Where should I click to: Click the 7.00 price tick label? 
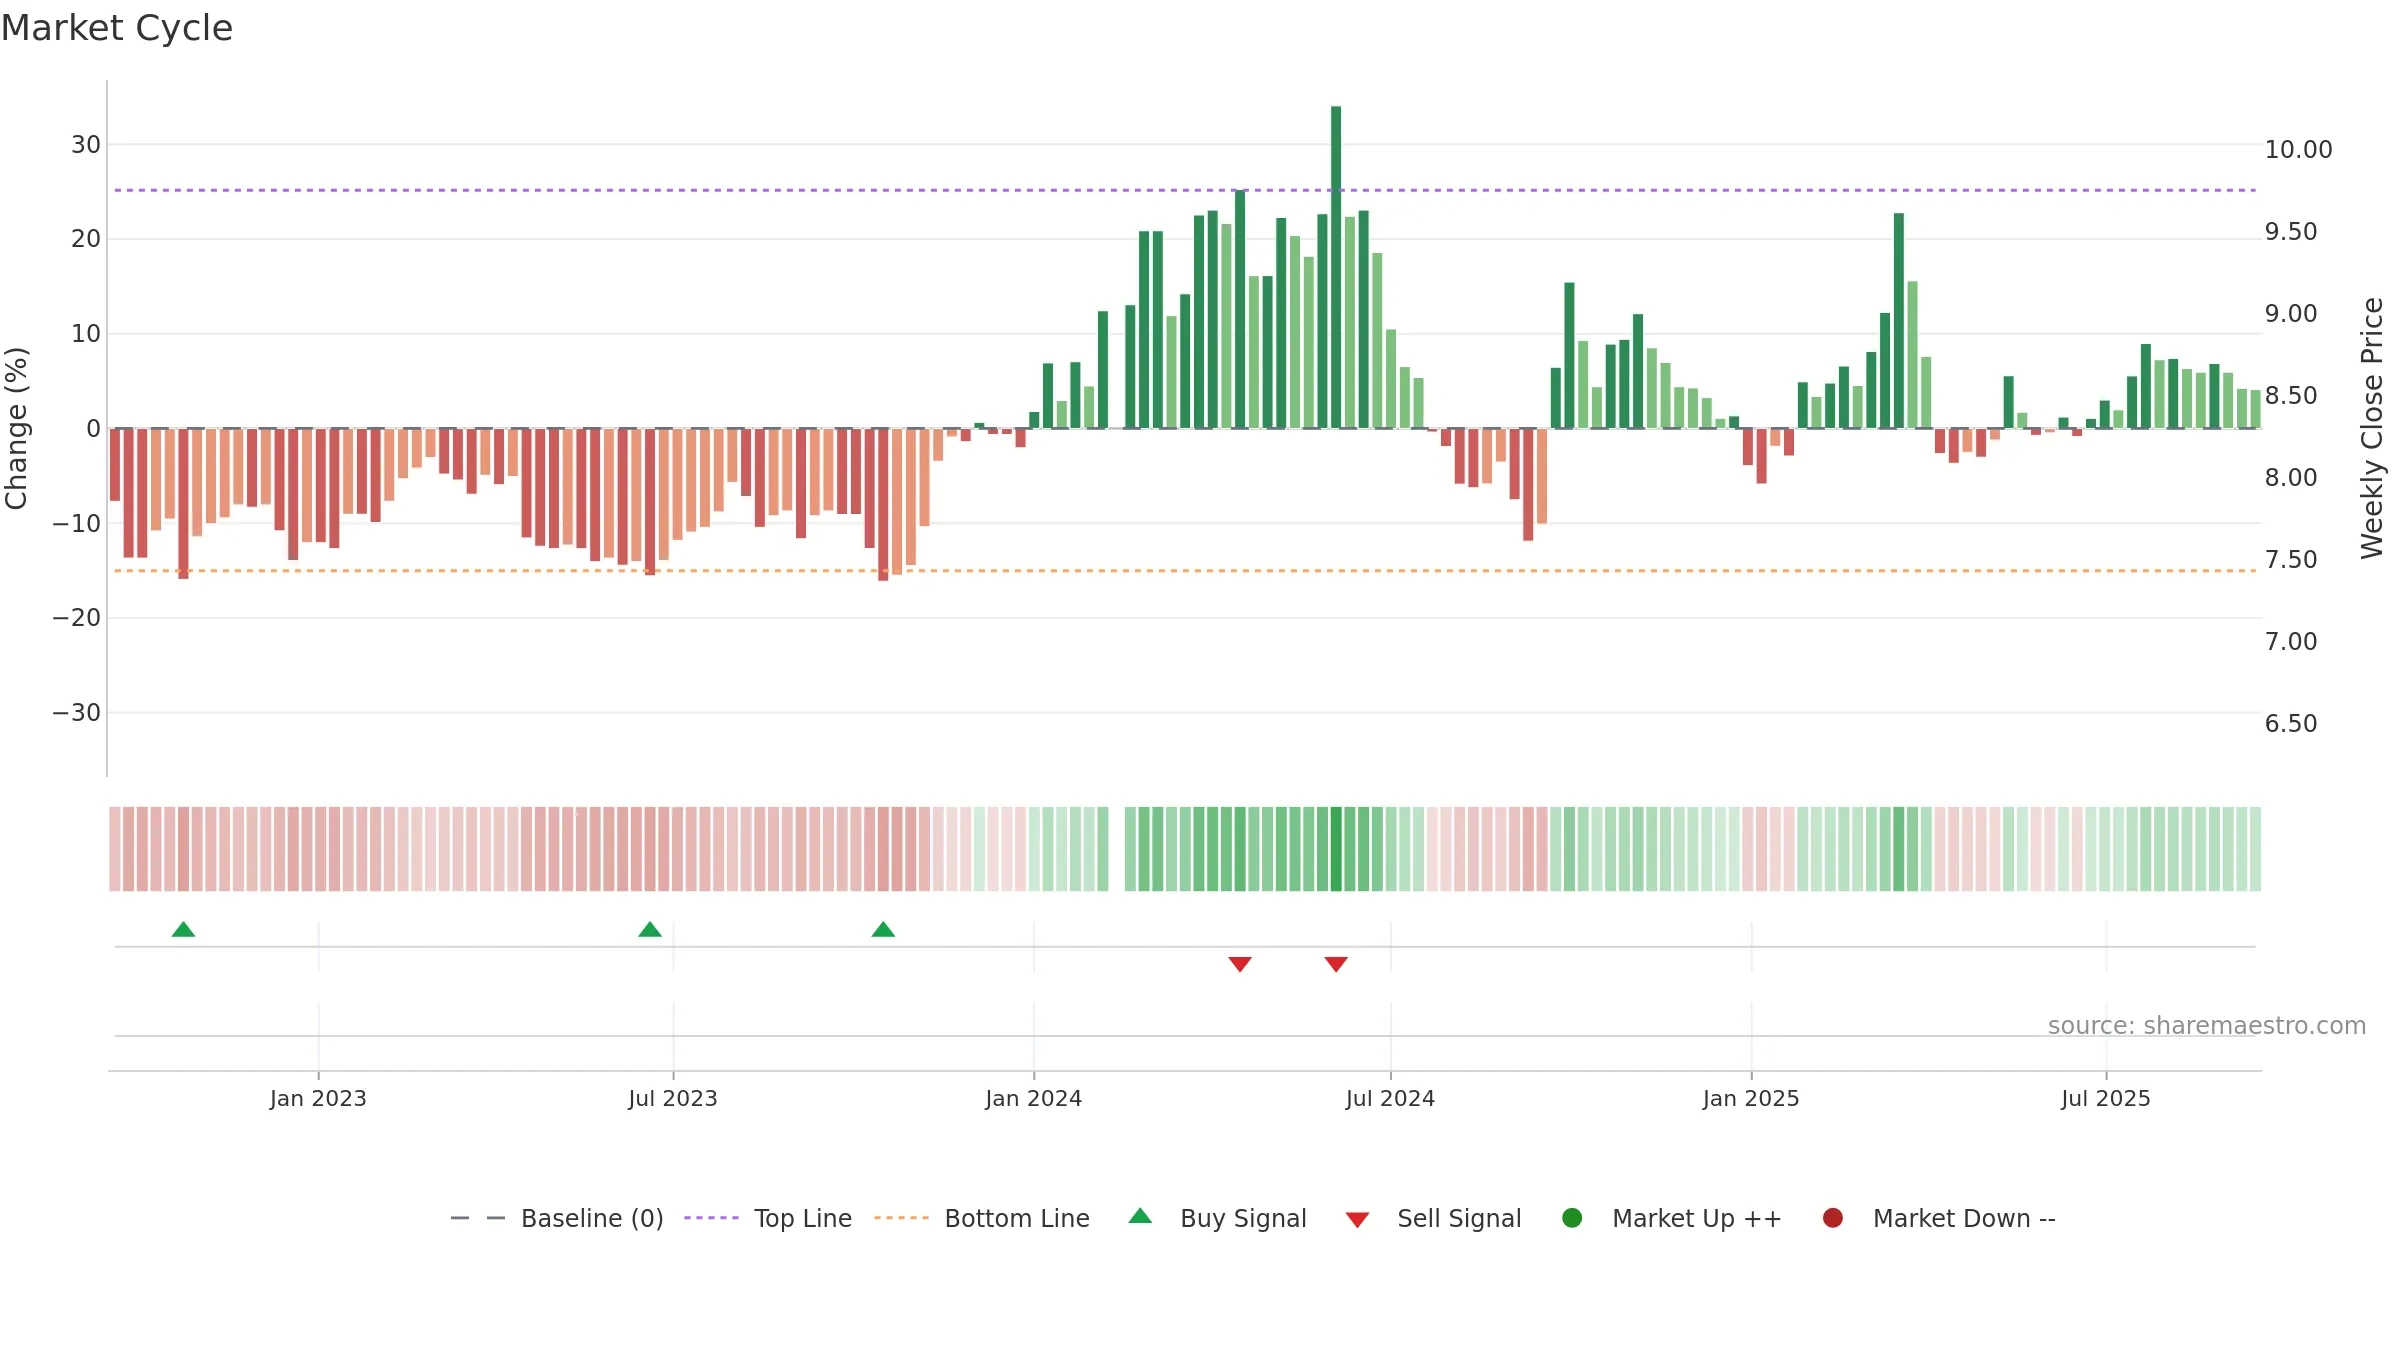[2291, 642]
